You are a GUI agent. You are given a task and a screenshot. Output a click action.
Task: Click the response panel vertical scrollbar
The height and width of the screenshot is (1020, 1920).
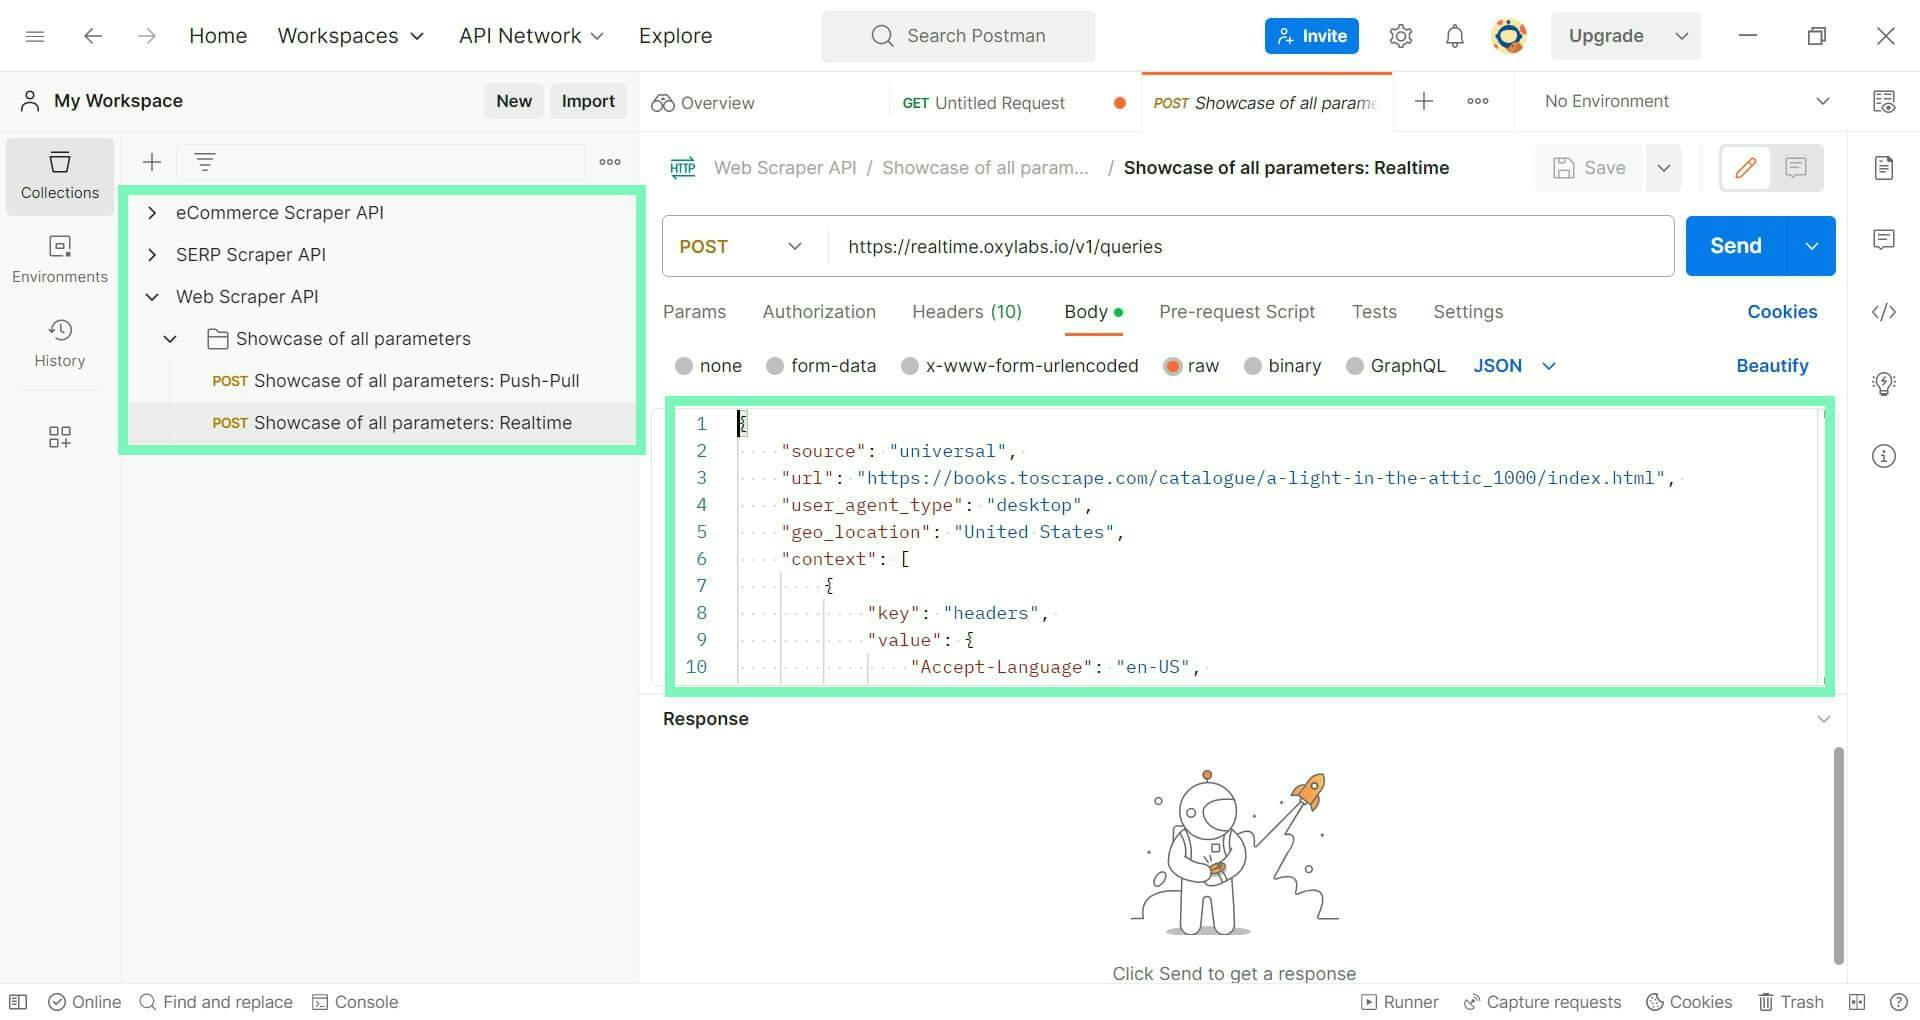(x=1838, y=856)
